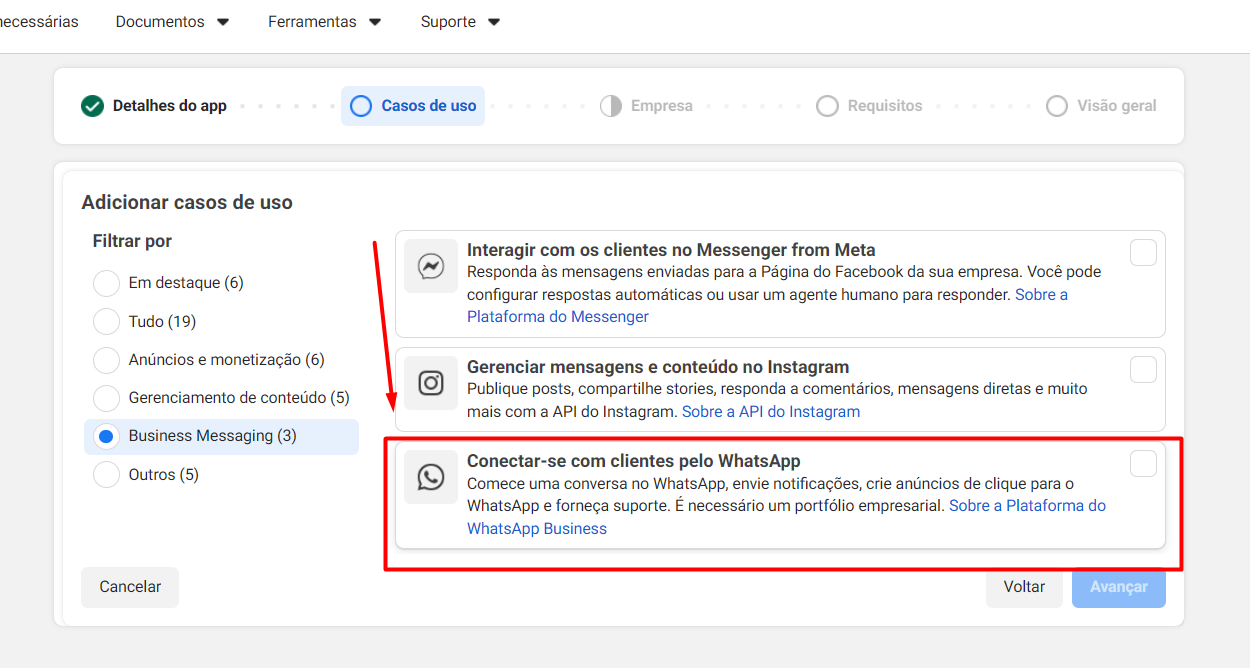Click the half-filled Empresa step icon
Viewport: 1250px width, 668px height.
click(611, 106)
